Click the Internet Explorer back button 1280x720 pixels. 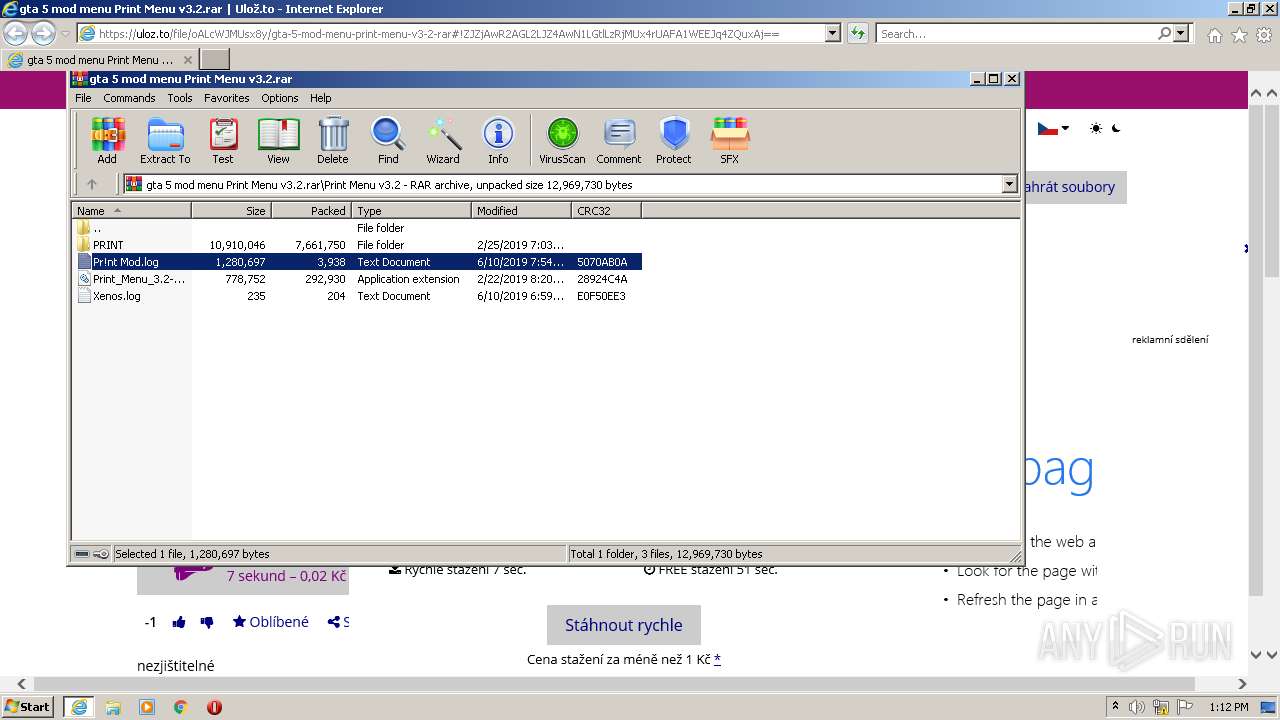click(16, 33)
